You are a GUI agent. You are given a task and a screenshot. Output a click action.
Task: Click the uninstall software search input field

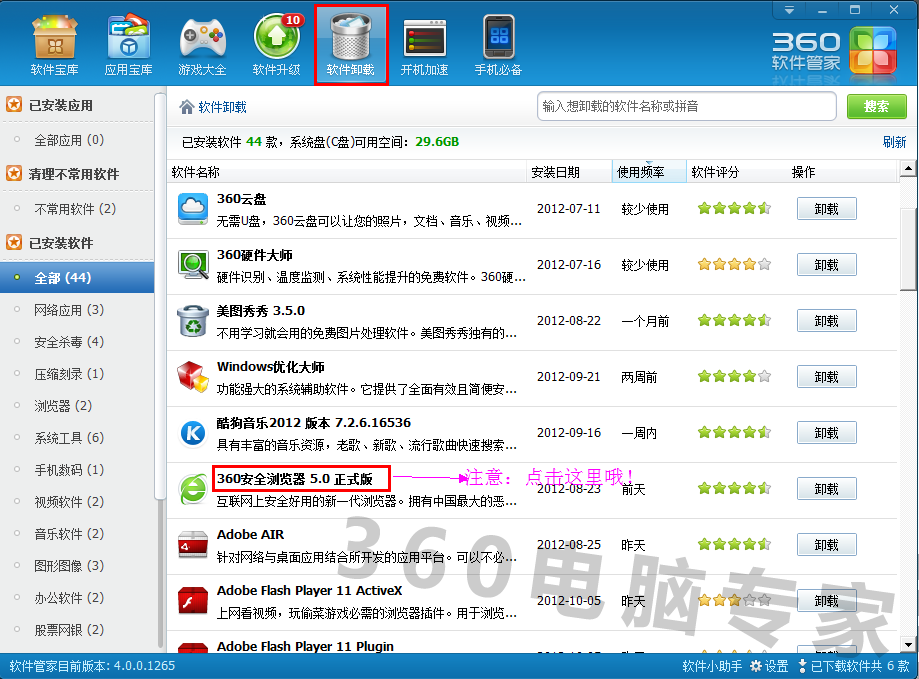point(686,106)
